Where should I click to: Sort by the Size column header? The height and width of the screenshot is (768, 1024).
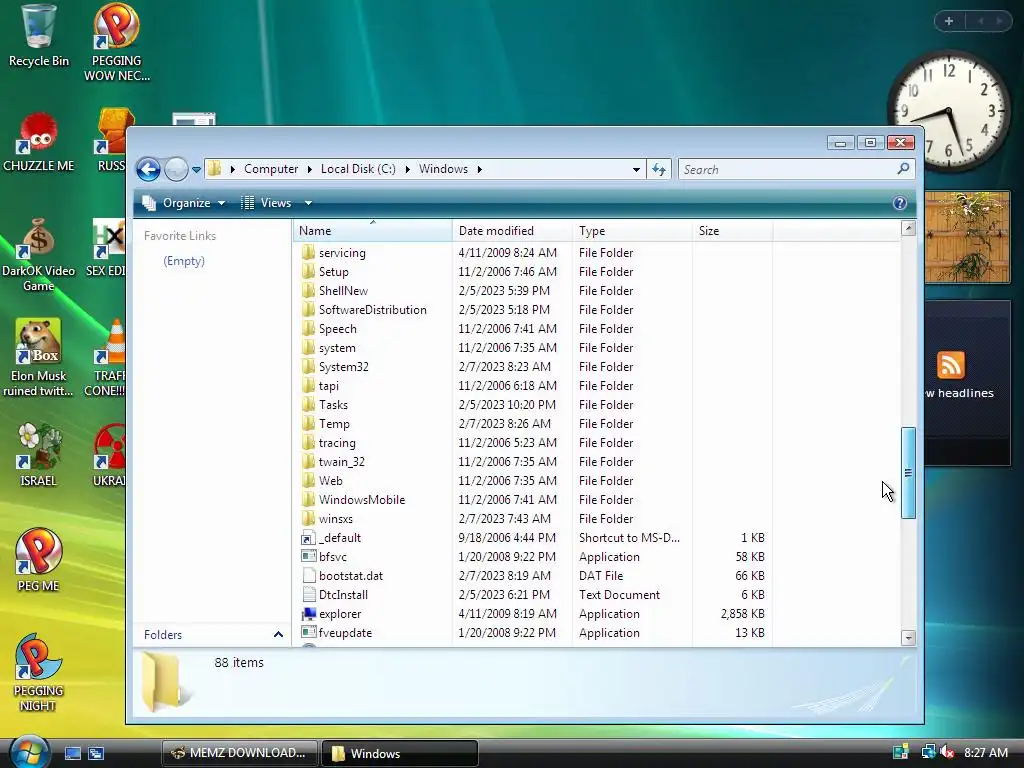click(x=732, y=231)
